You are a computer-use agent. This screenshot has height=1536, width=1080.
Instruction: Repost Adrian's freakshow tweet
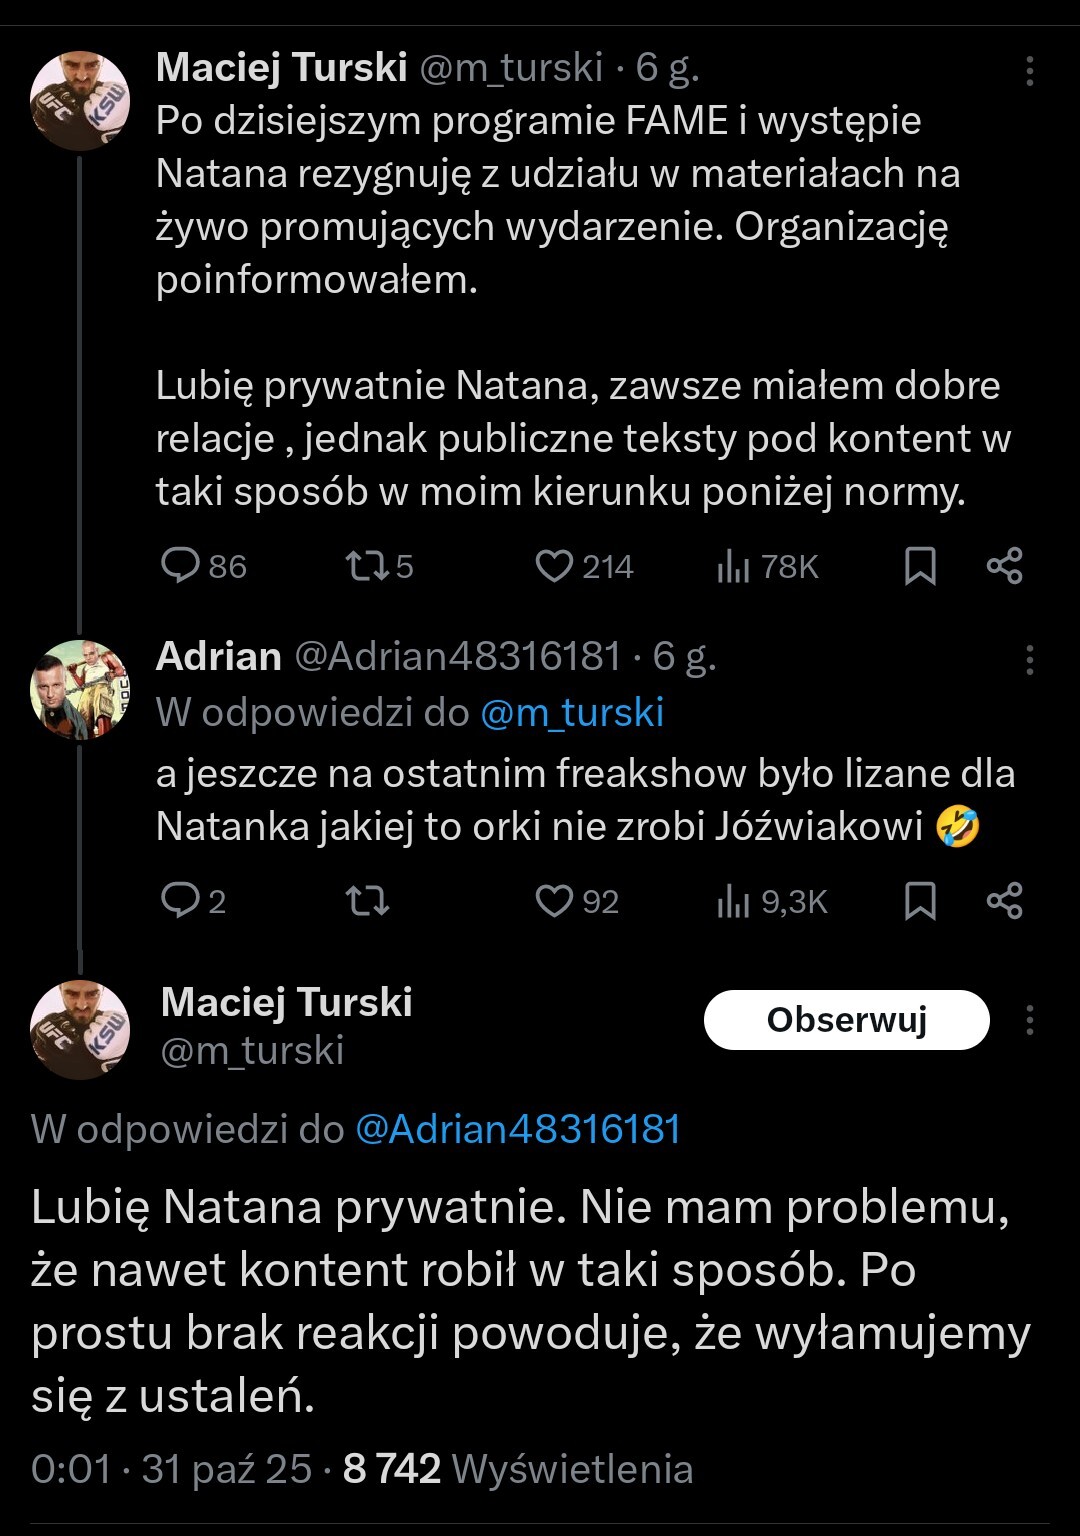click(366, 901)
